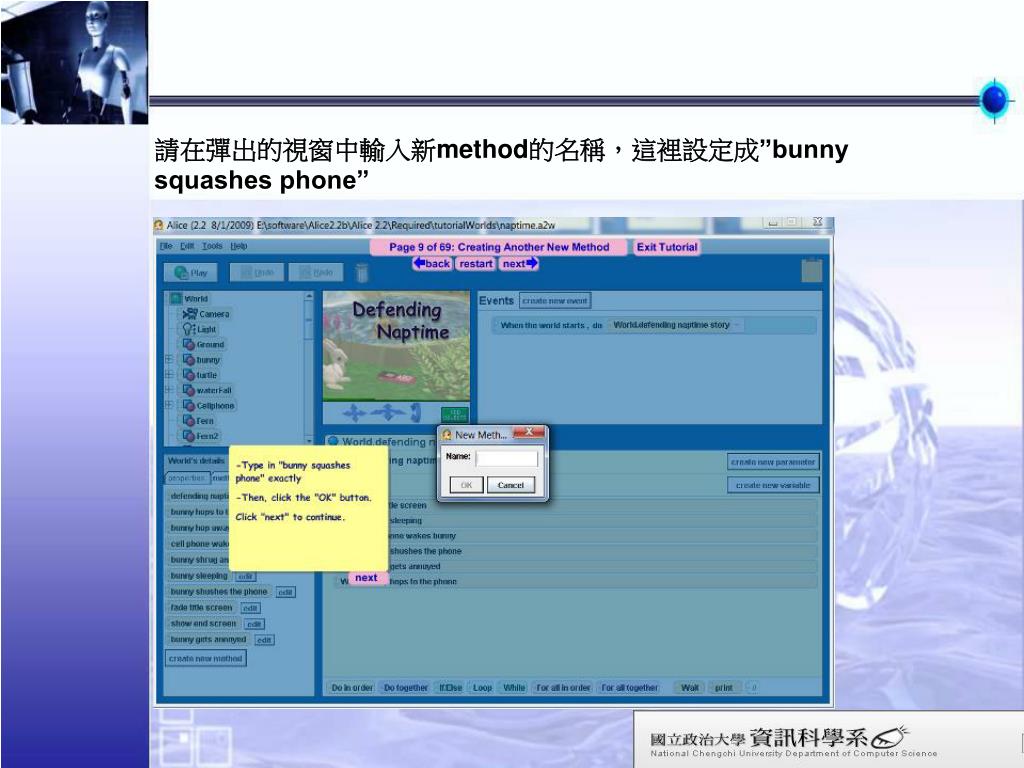Click the Loop tile
Image resolution: width=1024 pixels, height=768 pixels.
(483, 688)
